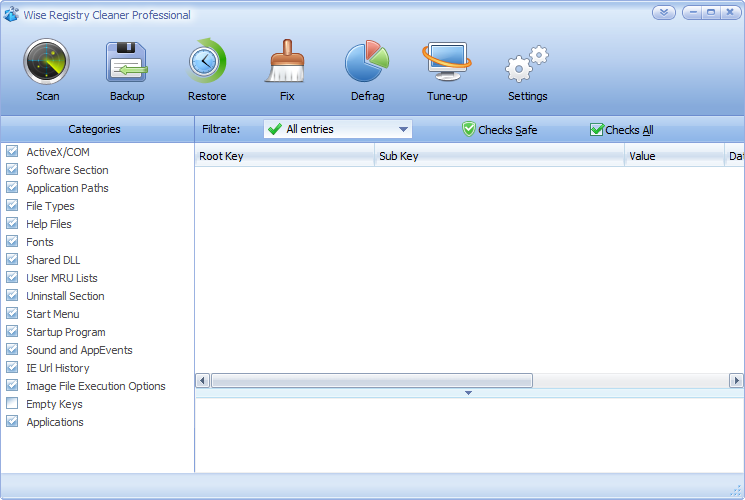The height and width of the screenshot is (500, 745).
Task: Click the scrollbar left arrow
Action: (202, 381)
